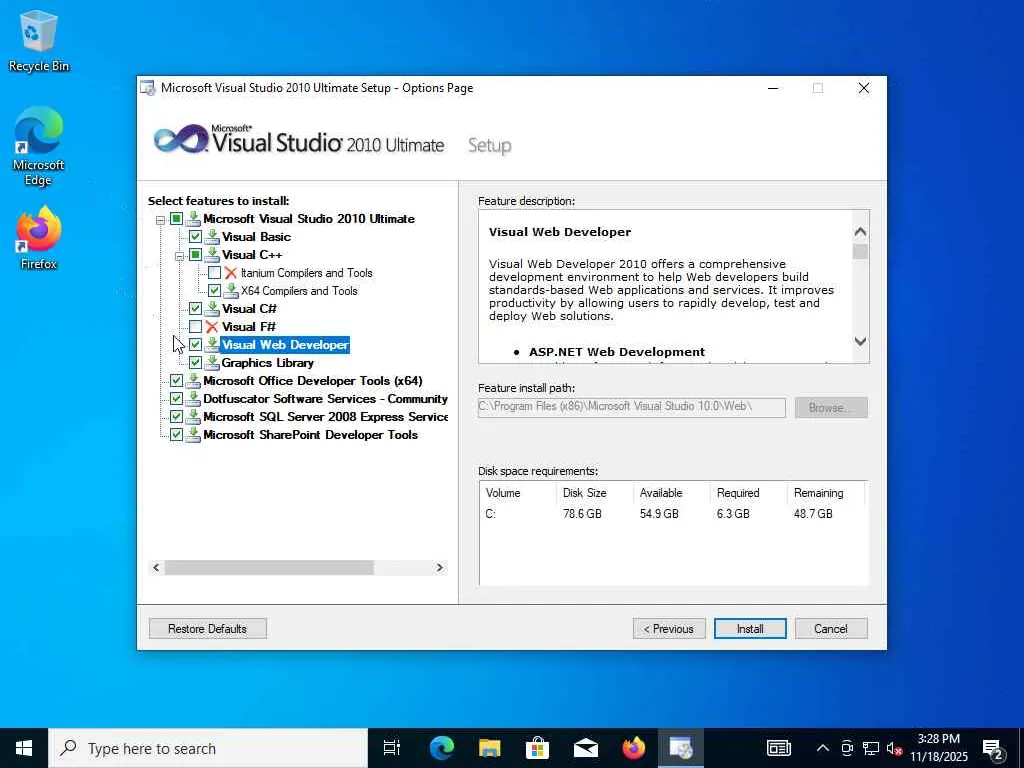Click red X icon beside Itanium Compilers
Screen dimensions: 1024x768
coord(231,273)
